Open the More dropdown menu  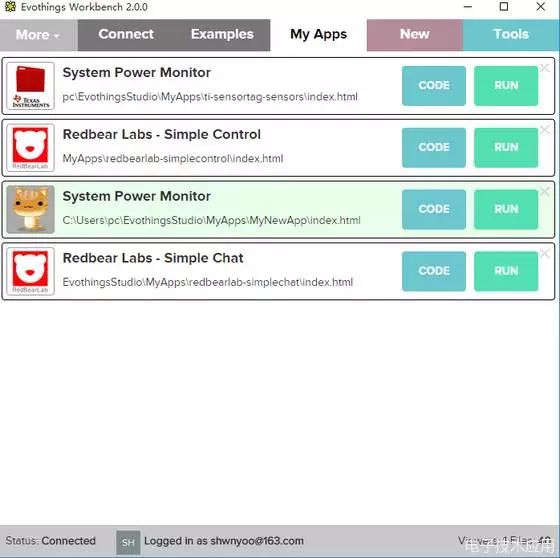38,35
